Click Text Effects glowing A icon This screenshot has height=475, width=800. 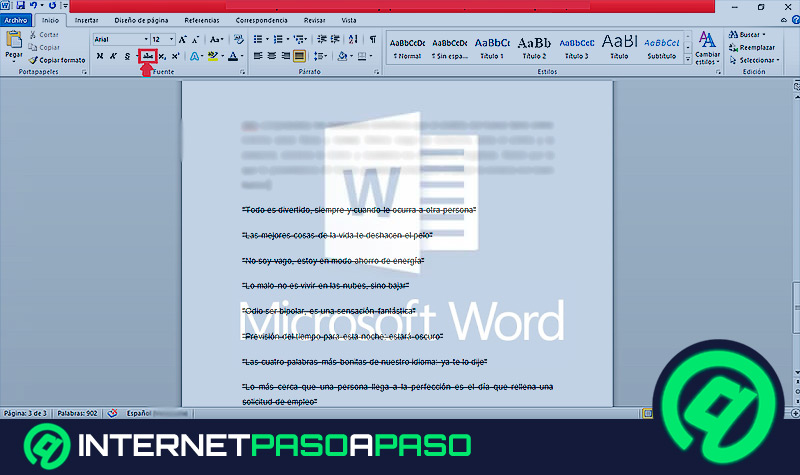point(194,56)
